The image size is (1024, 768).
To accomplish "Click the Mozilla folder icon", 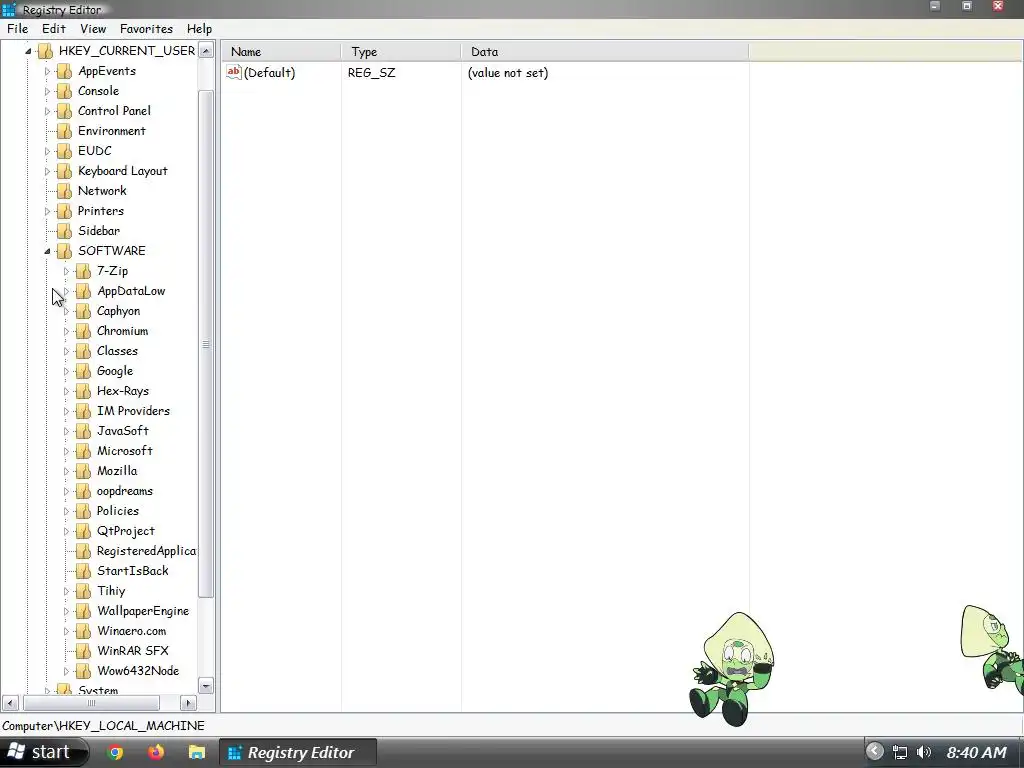I will [83, 471].
